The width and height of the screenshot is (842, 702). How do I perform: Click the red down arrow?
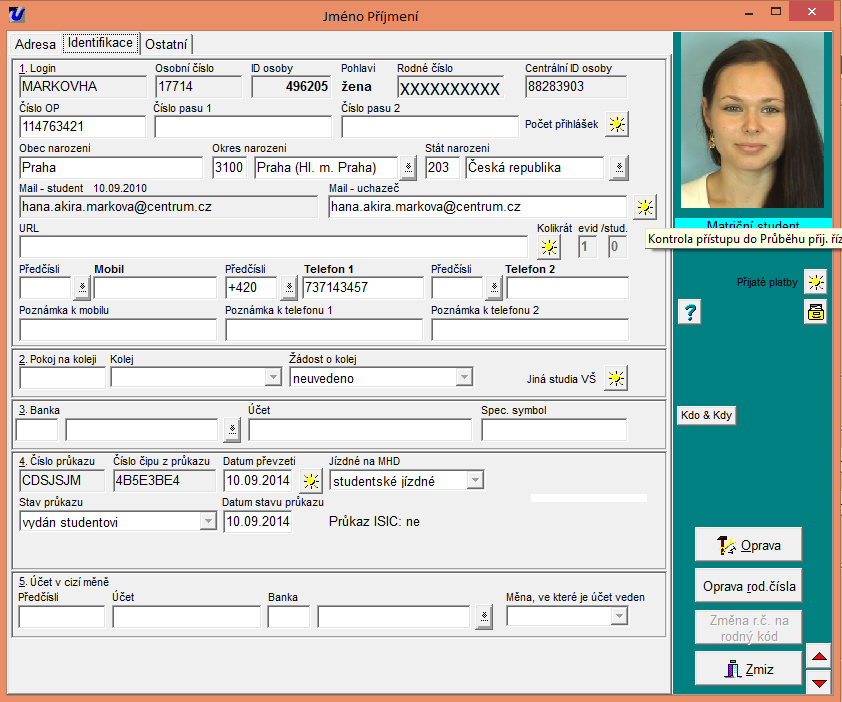click(x=819, y=682)
